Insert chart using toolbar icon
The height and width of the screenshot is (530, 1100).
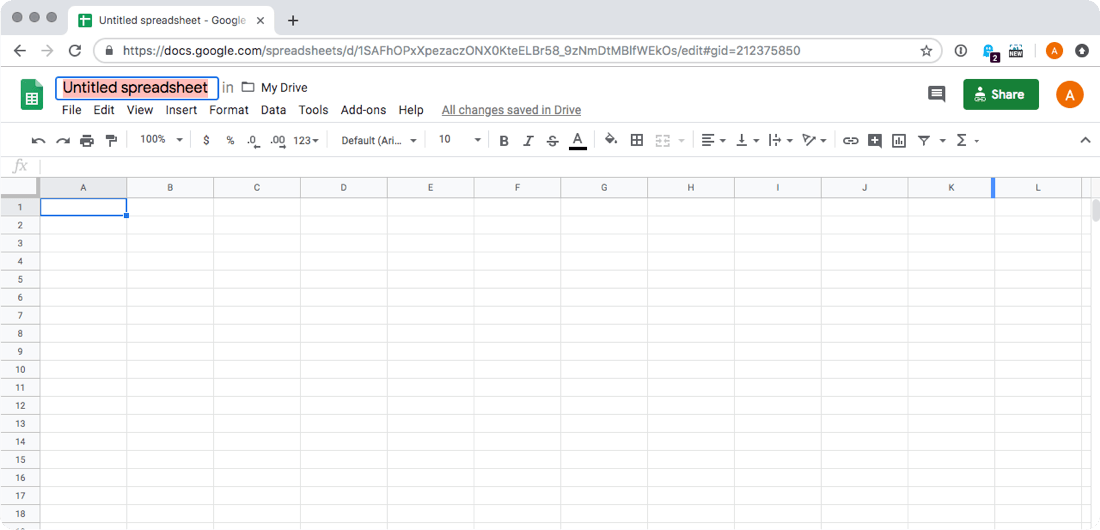899,140
